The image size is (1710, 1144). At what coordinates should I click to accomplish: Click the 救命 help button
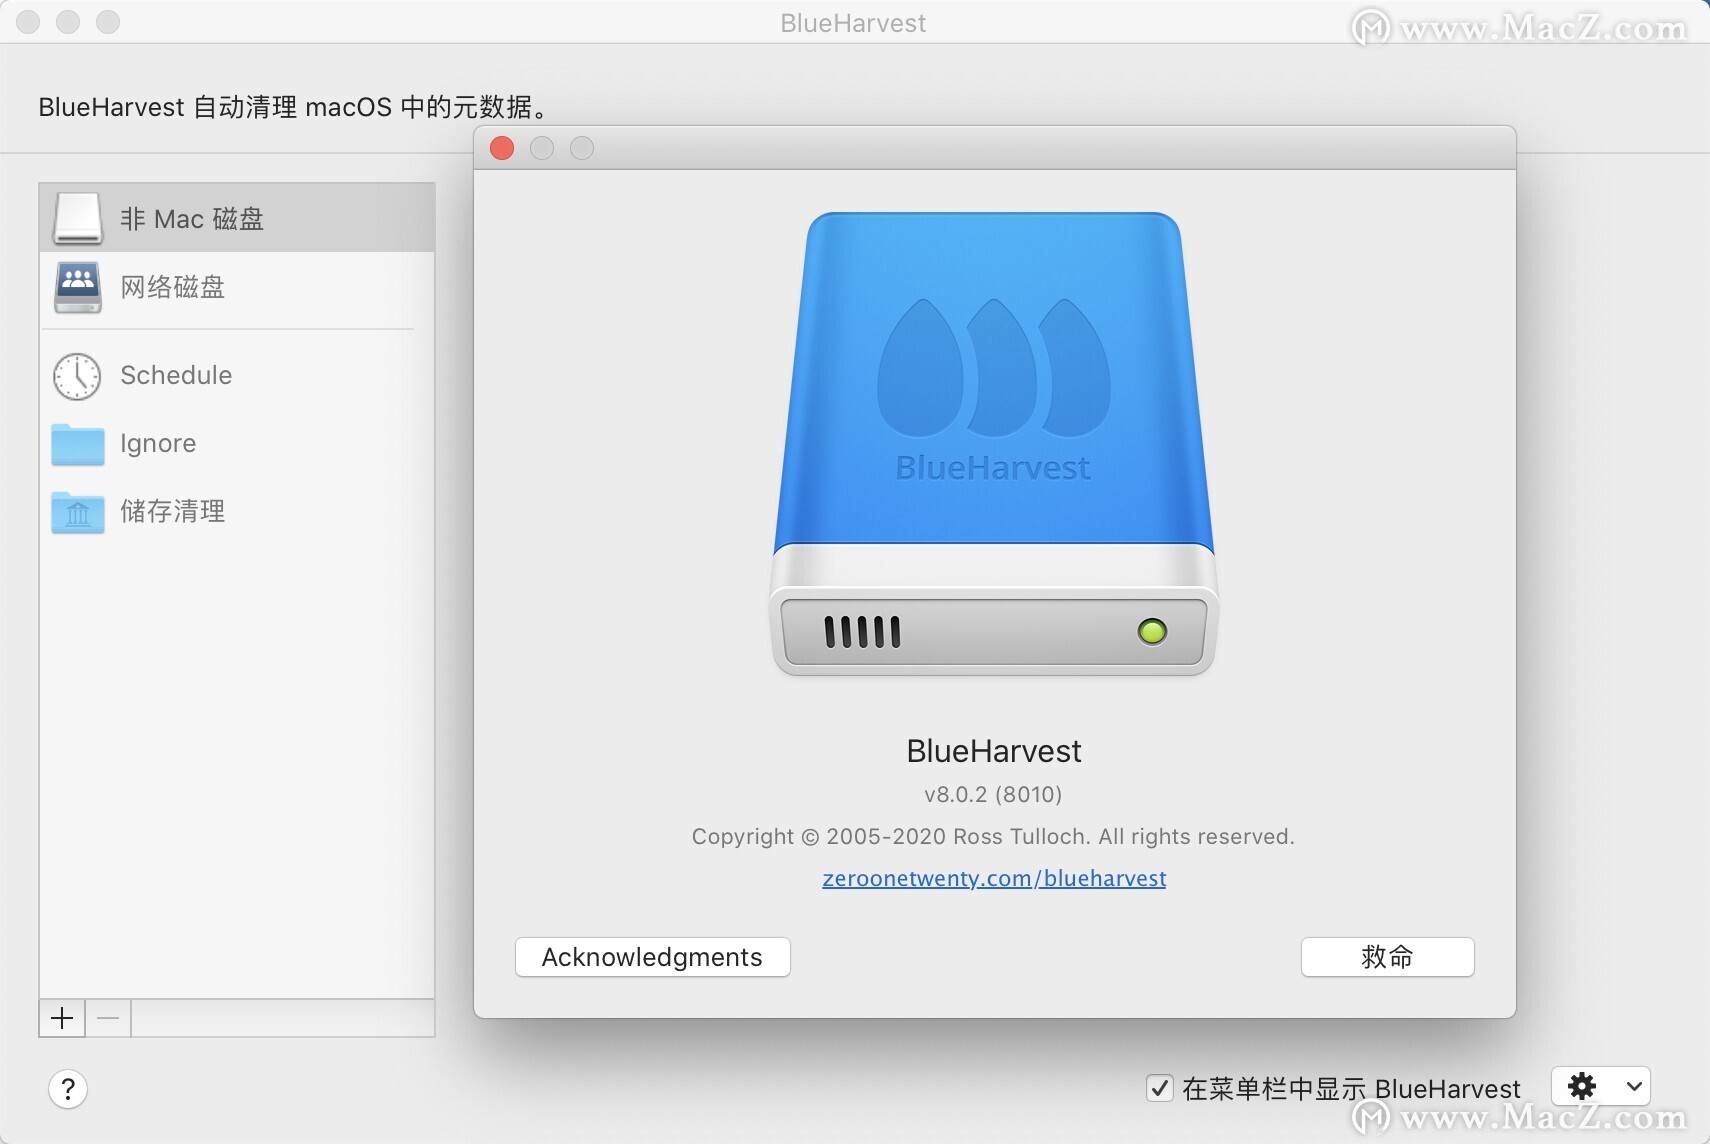coord(1388,957)
